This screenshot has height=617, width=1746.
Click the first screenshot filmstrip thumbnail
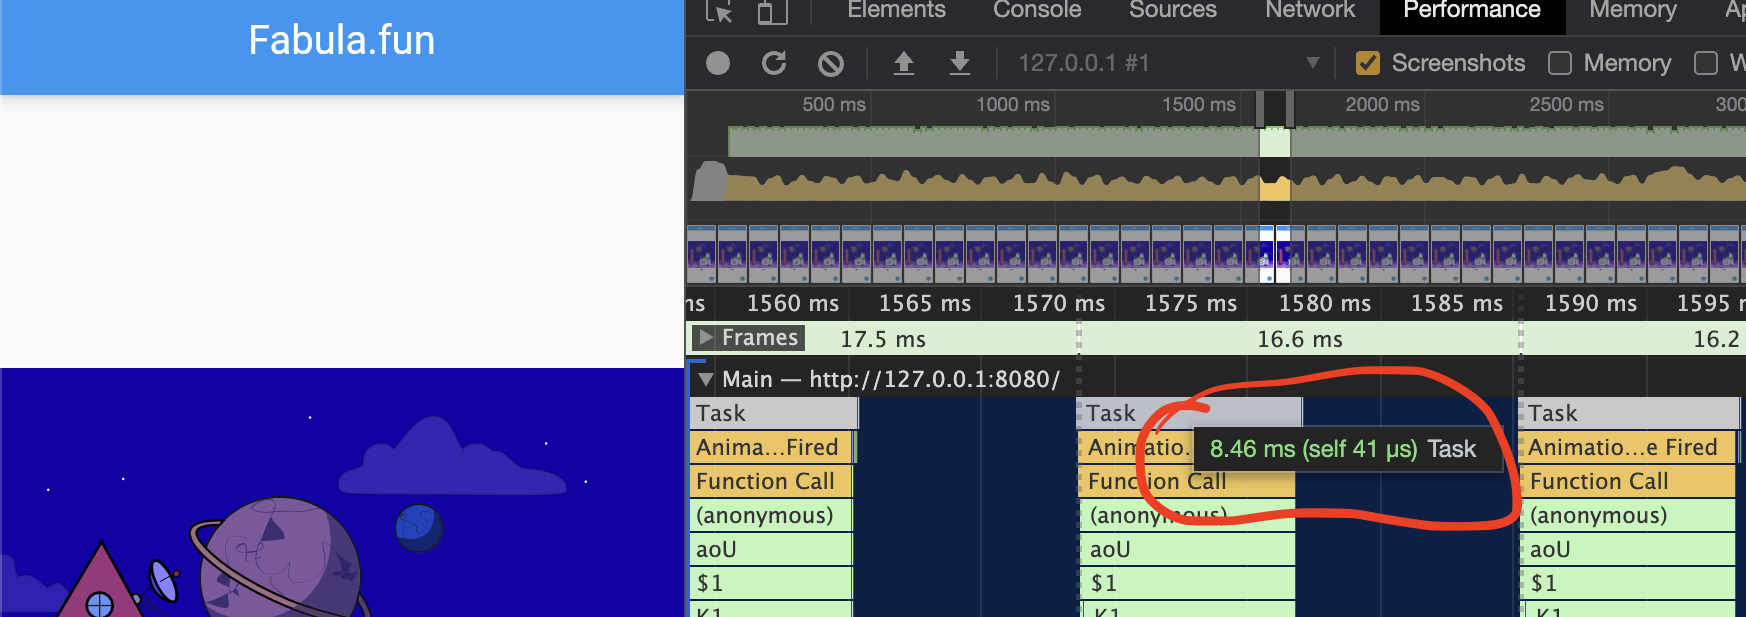[701, 255]
